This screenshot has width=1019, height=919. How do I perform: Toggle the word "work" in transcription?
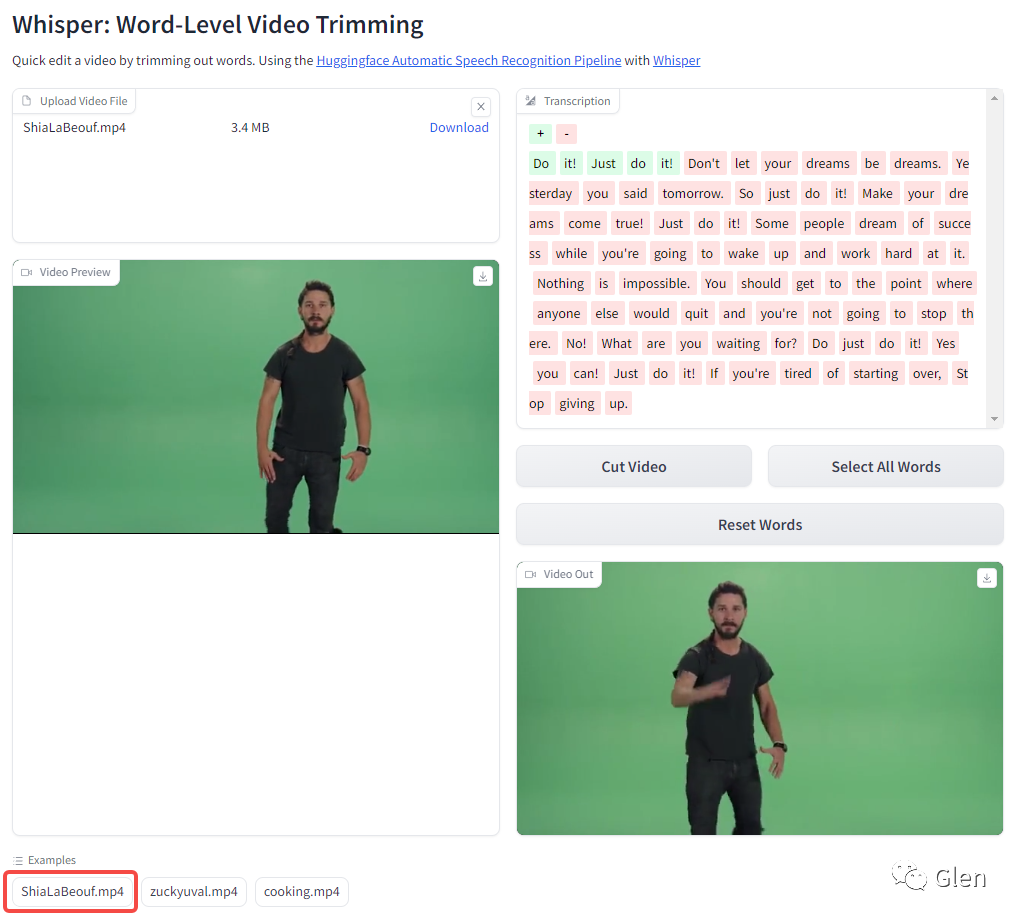point(855,253)
